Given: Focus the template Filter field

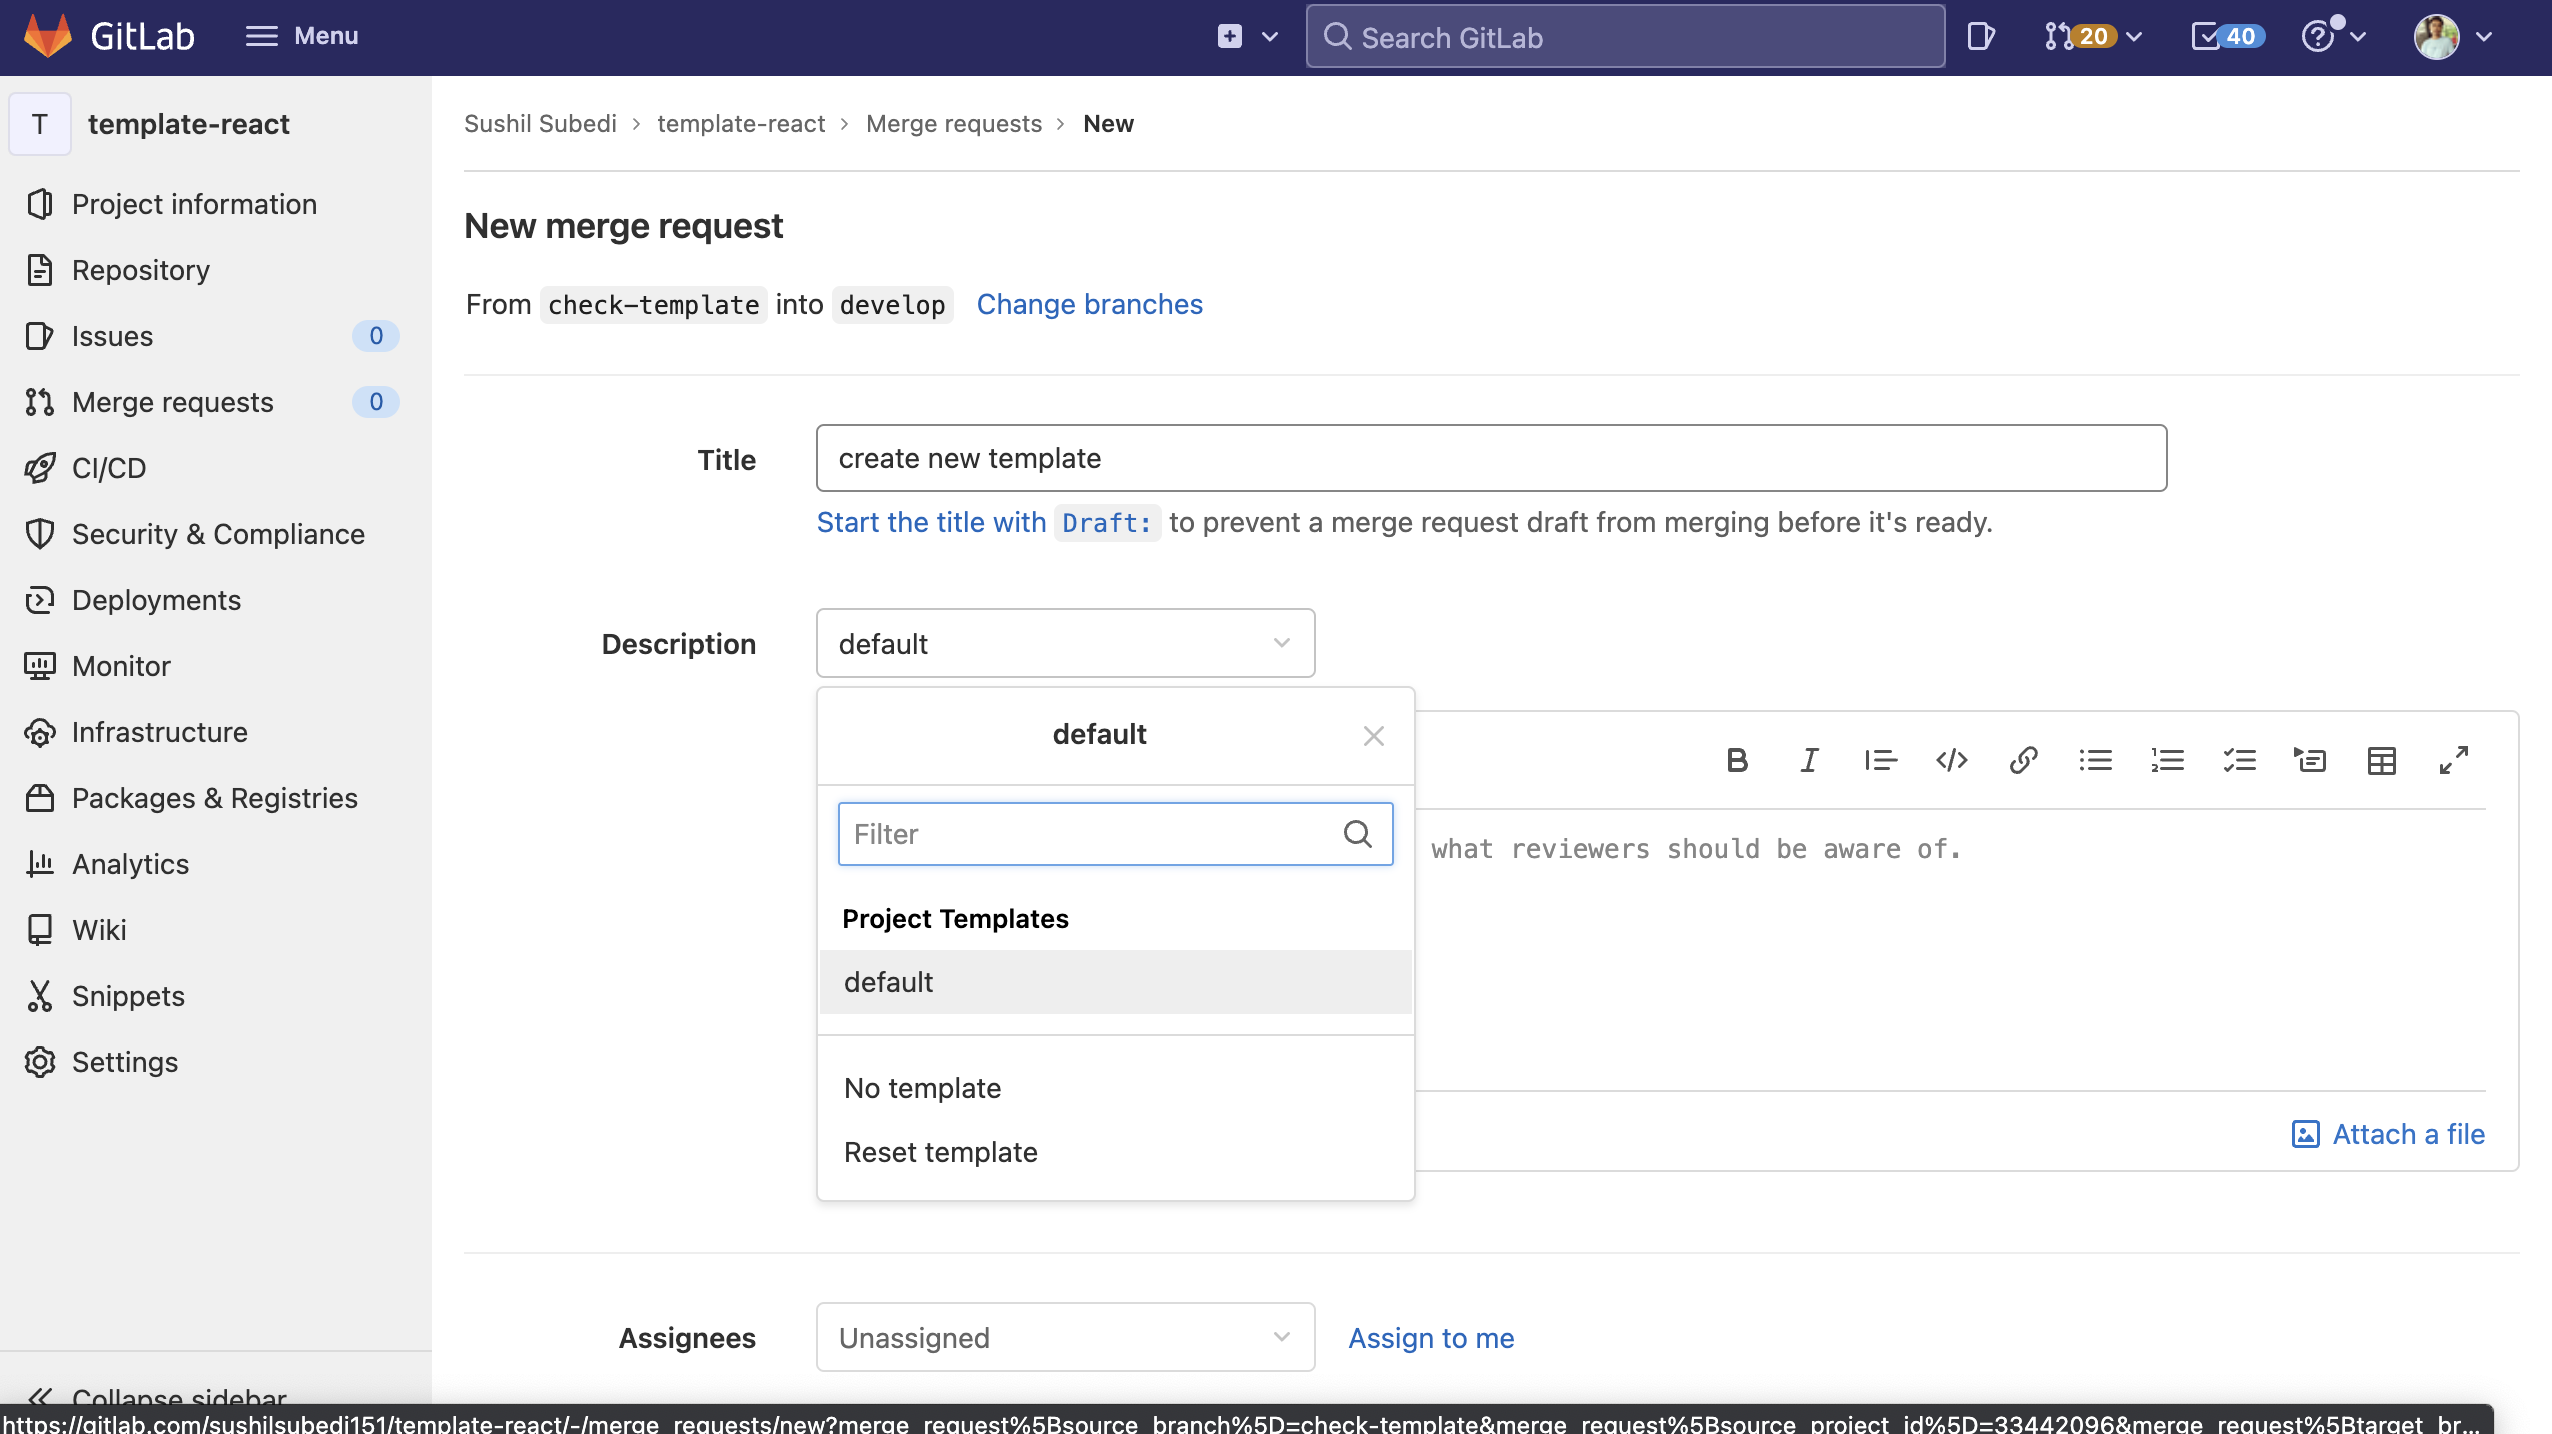Looking at the screenshot, I should tap(1115, 834).
